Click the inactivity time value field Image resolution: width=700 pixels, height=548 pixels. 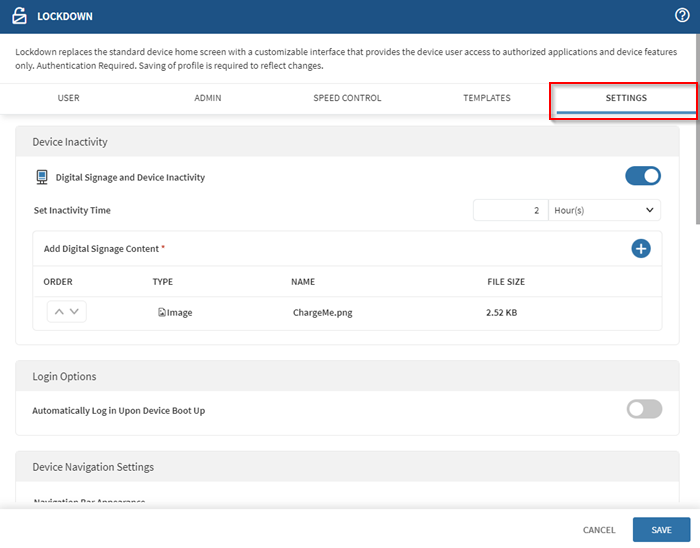click(510, 210)
